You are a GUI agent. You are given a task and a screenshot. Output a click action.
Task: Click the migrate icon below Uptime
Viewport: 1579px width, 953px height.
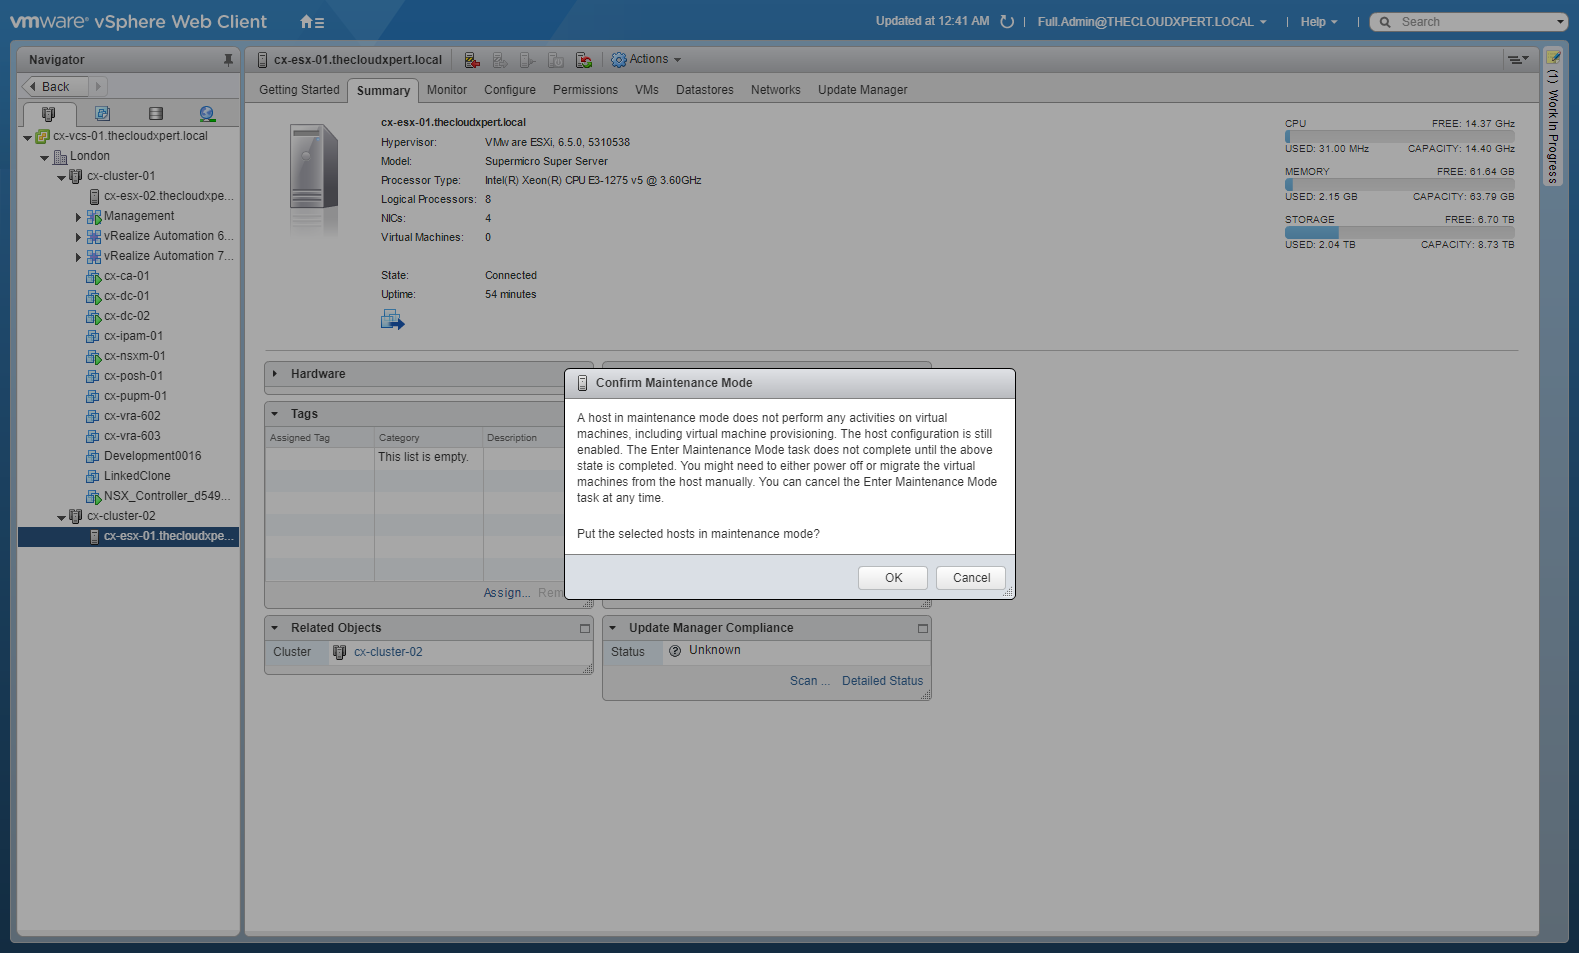(x=392, y=320)
